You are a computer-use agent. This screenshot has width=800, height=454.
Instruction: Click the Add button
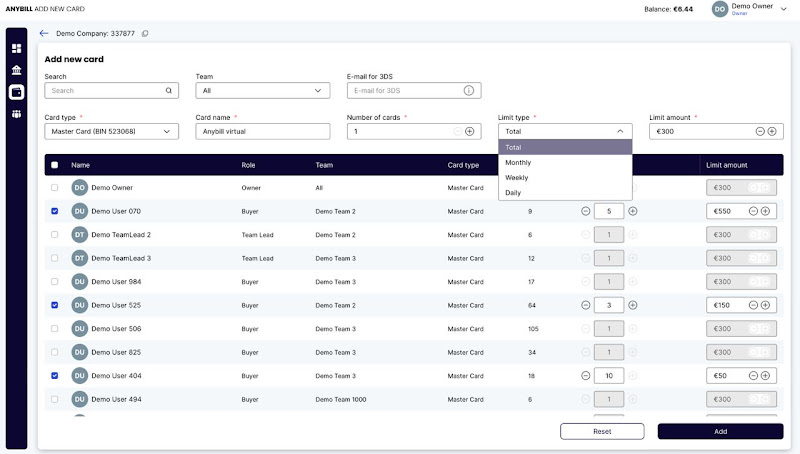point(720,431)
